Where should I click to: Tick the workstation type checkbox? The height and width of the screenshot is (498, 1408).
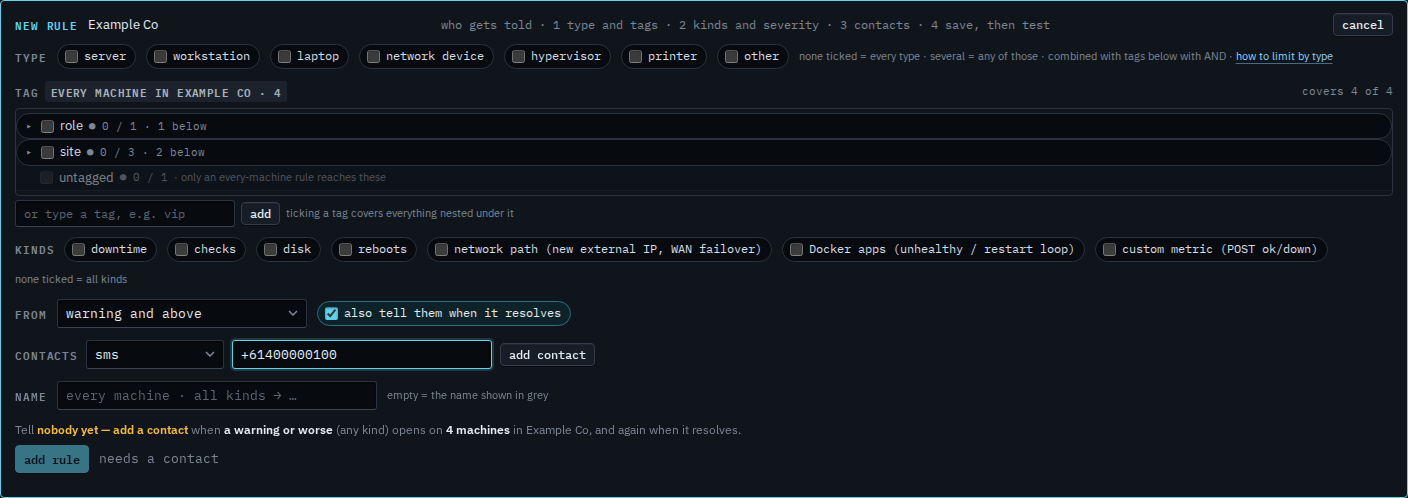[x=160, y=57]
